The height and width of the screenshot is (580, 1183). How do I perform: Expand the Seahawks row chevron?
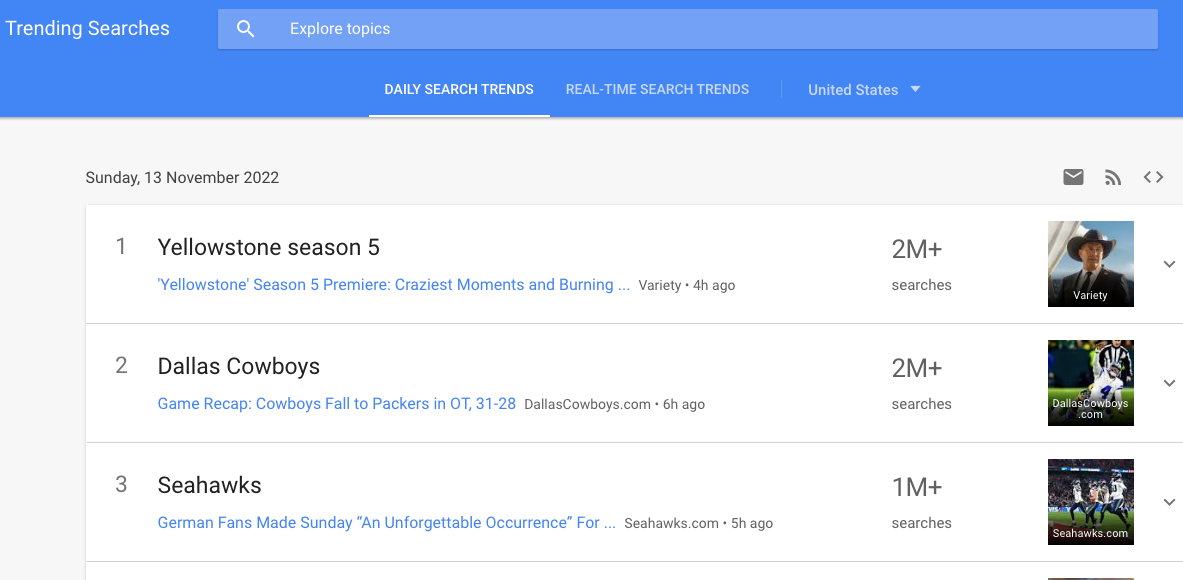pos(1169,502)
